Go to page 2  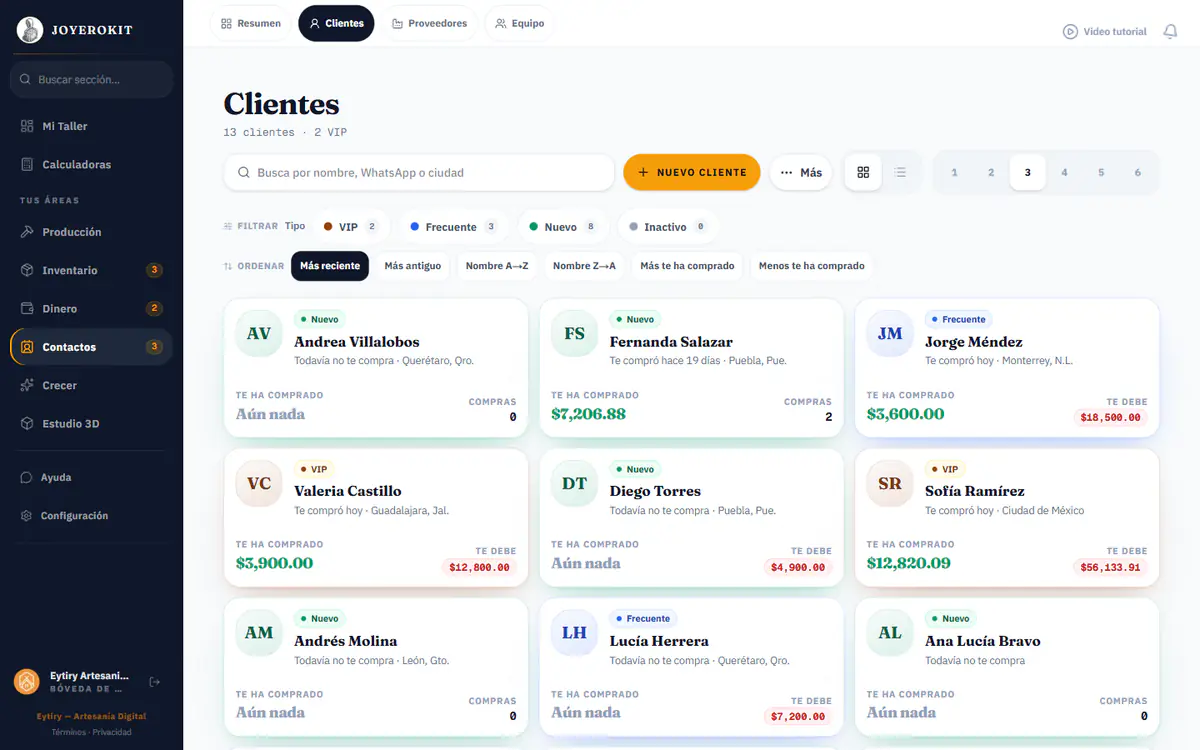click(991, 173)
